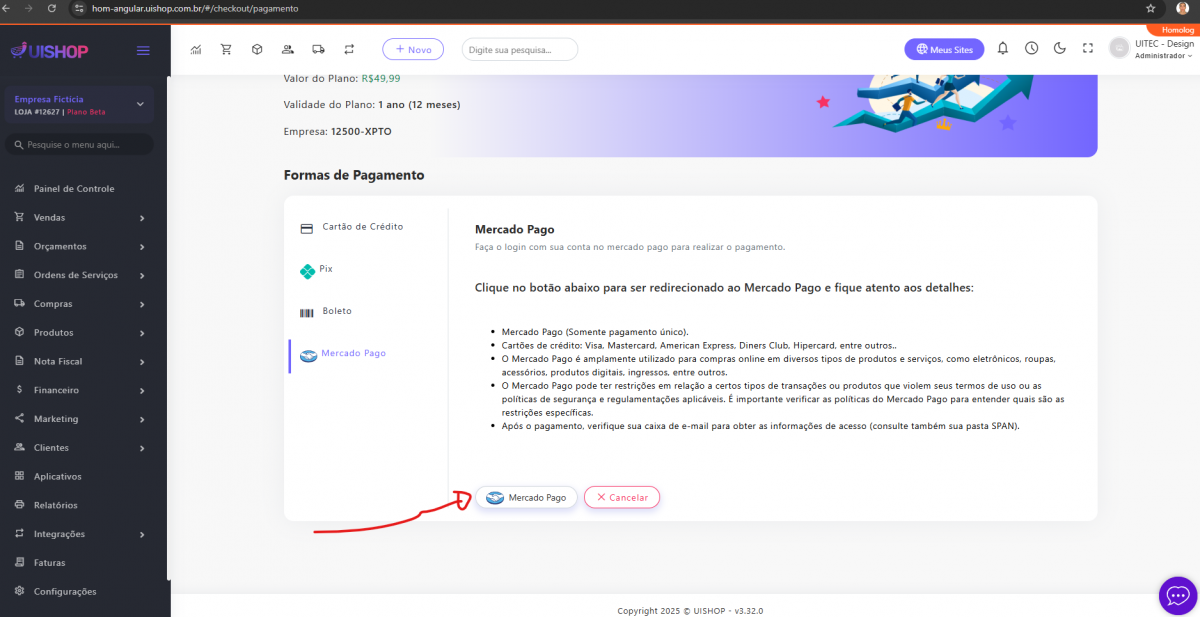Open the notifications bell
The image size is (1200, 617).
click(1002, 49)
